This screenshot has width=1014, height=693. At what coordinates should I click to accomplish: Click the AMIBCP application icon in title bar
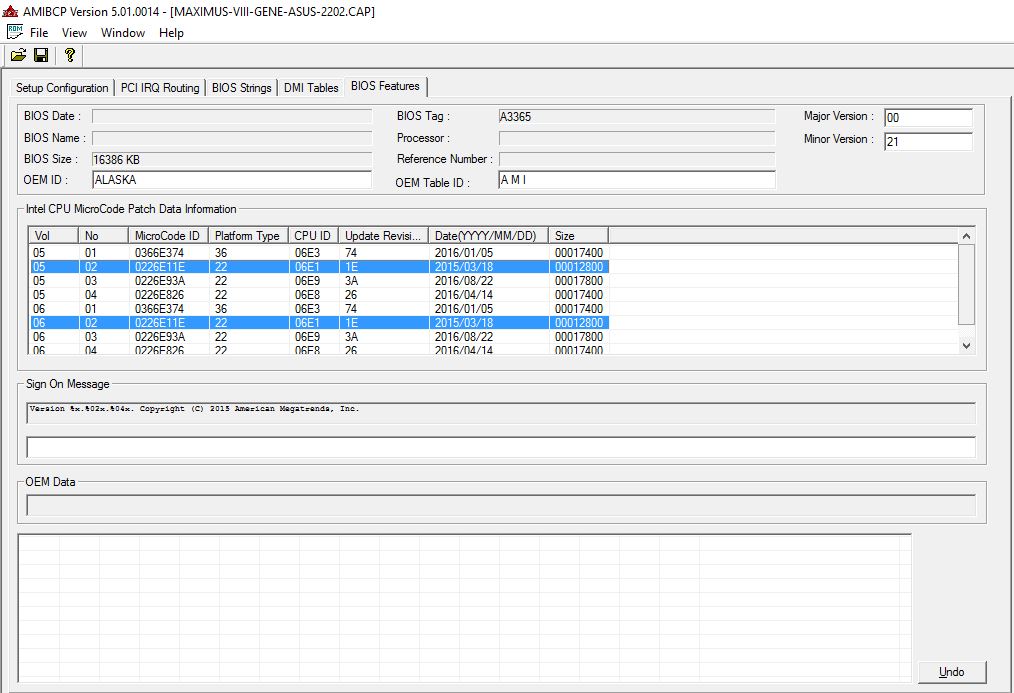pos(10,11)
